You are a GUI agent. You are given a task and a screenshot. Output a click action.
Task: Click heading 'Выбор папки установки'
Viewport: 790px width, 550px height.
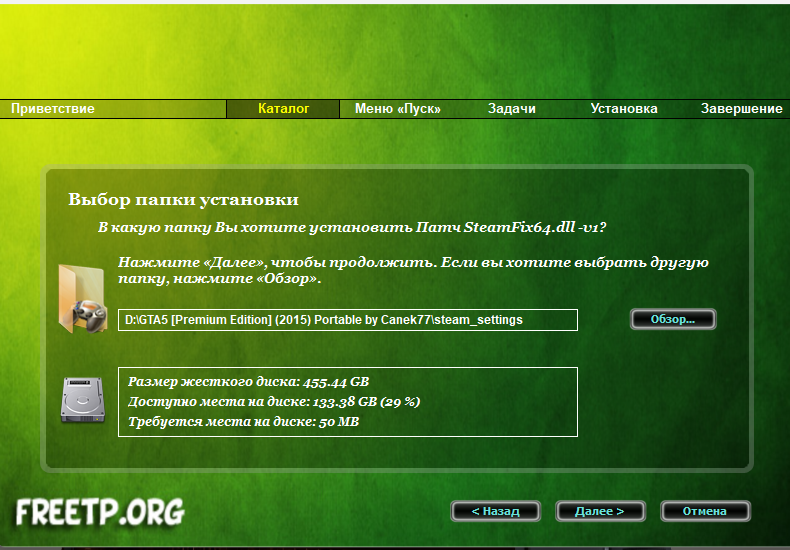click(183, 199)
